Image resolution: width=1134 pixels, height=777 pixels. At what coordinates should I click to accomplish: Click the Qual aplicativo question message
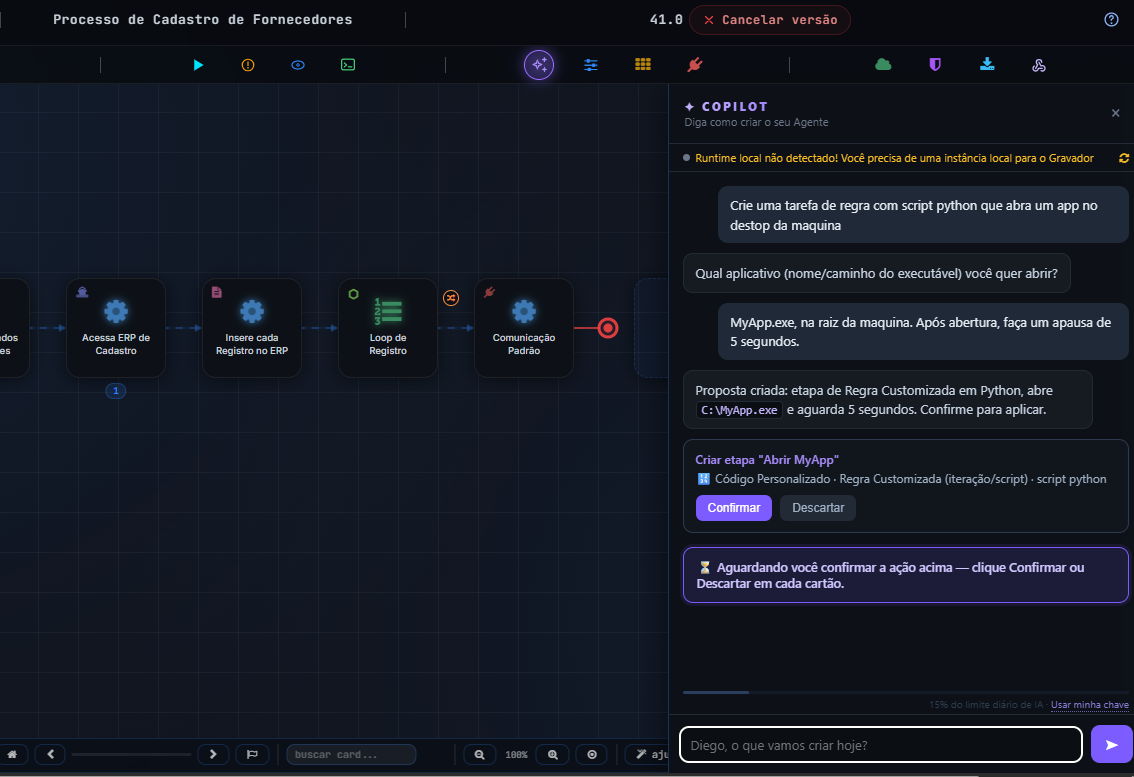tap(877, 273)
